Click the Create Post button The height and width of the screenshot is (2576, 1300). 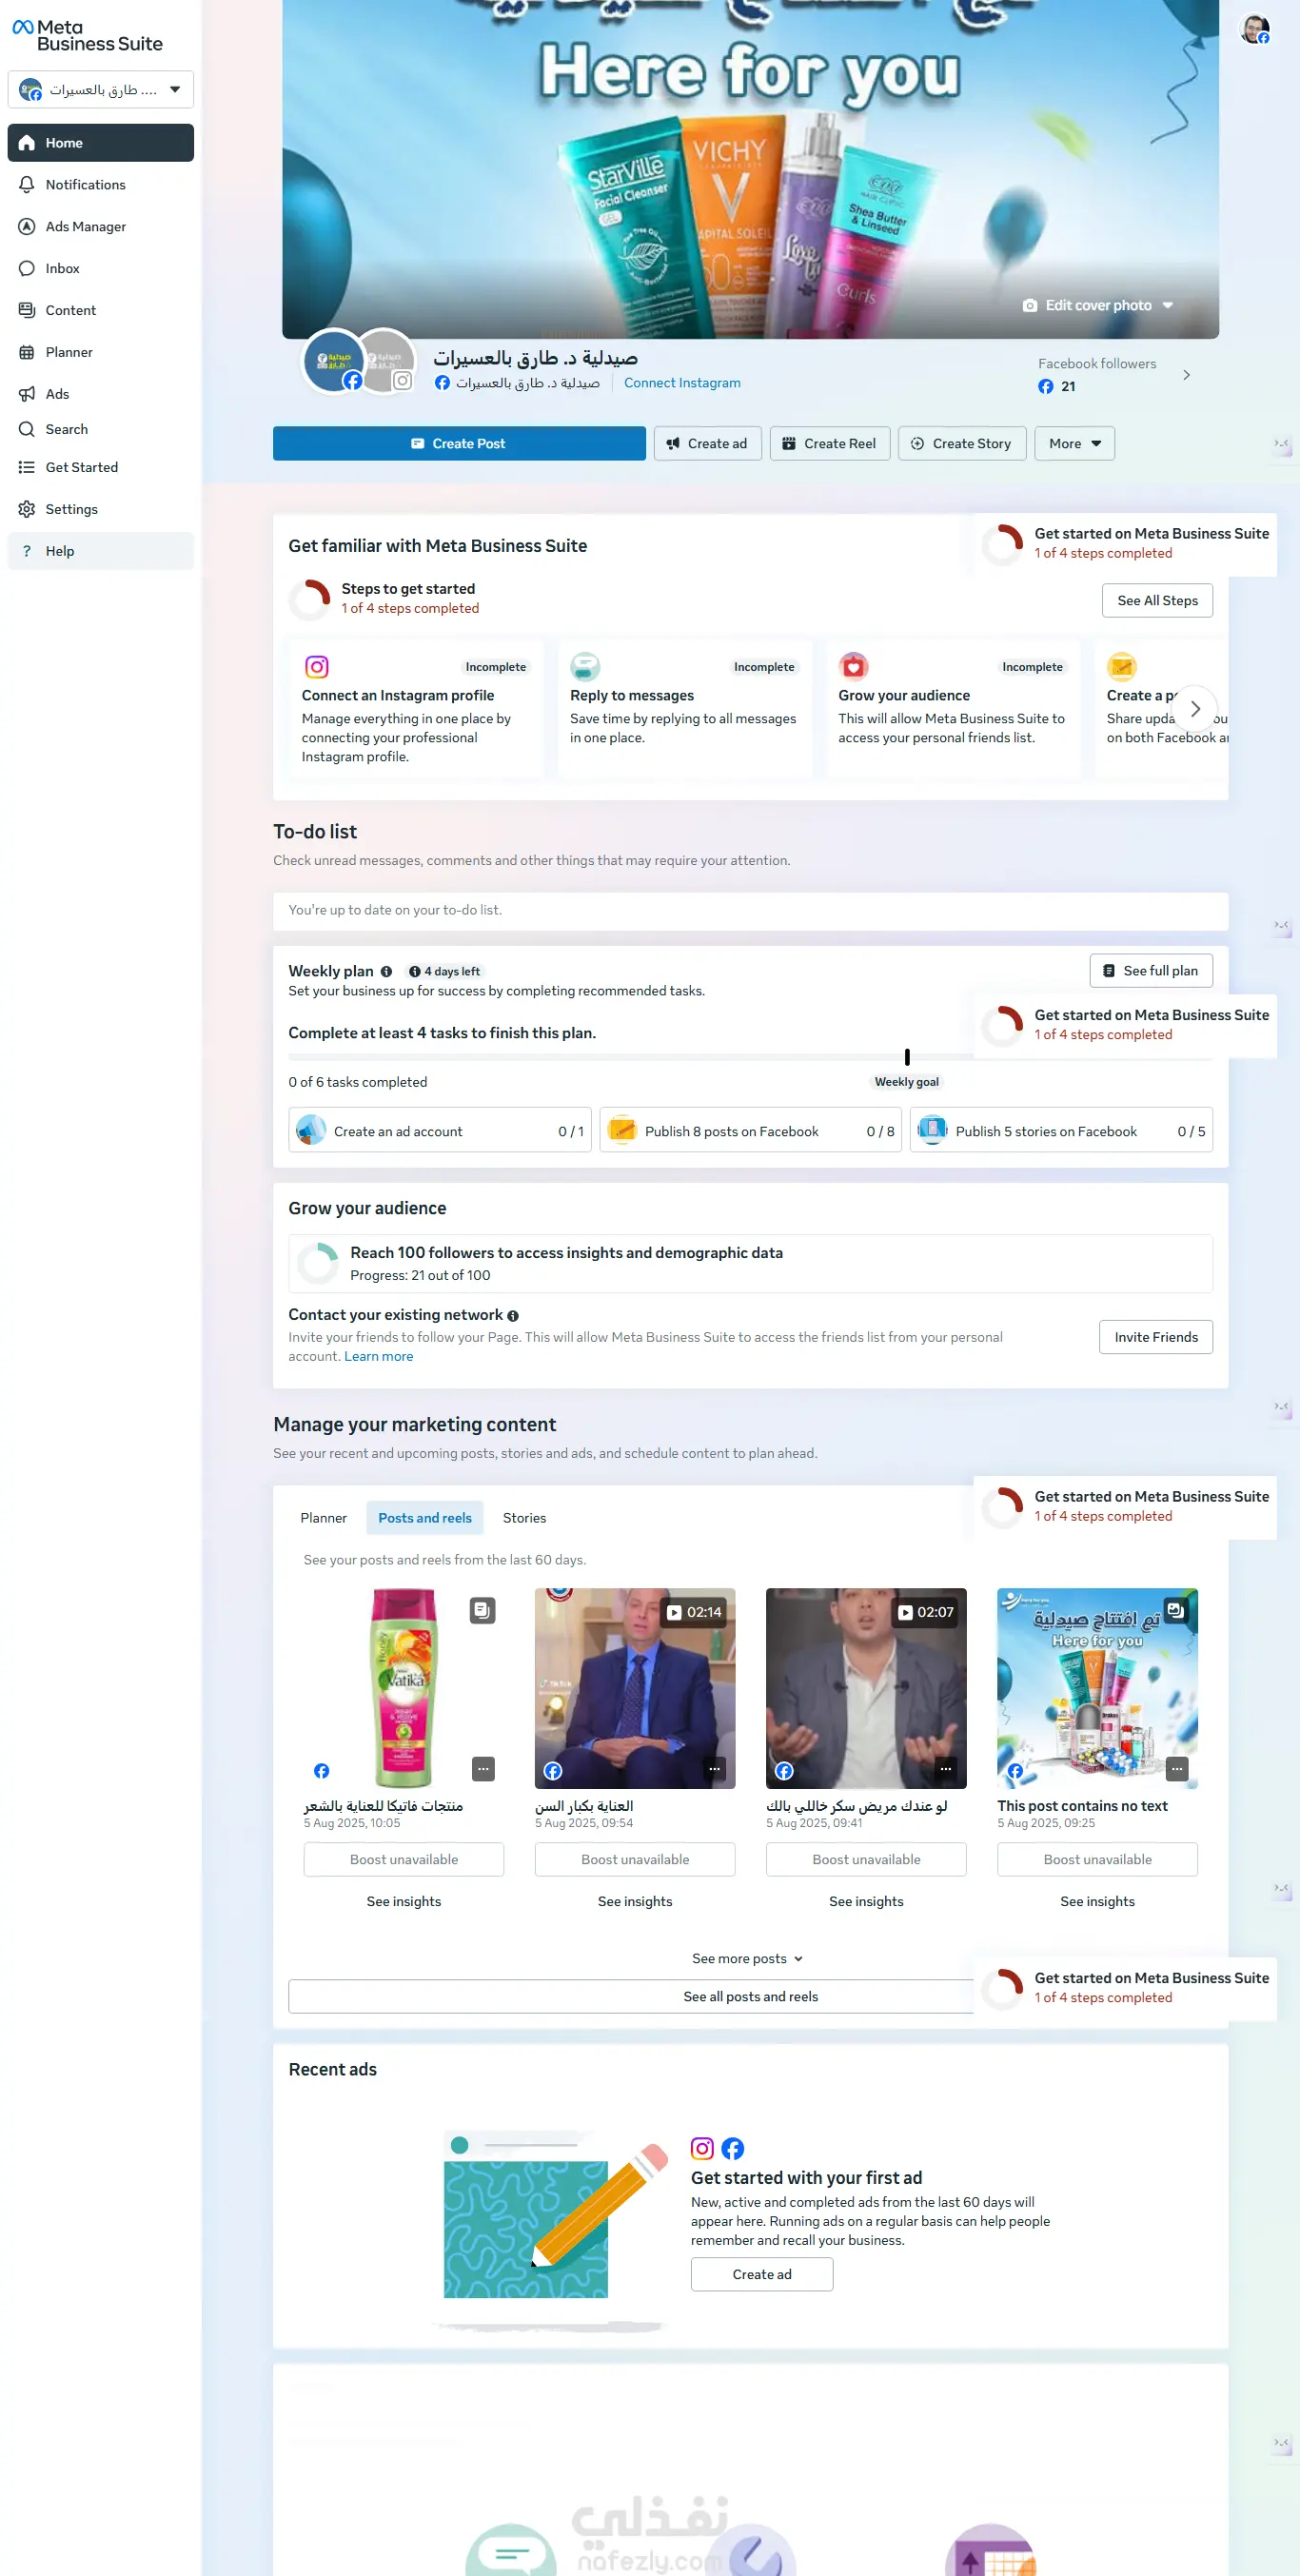[459, 444]
